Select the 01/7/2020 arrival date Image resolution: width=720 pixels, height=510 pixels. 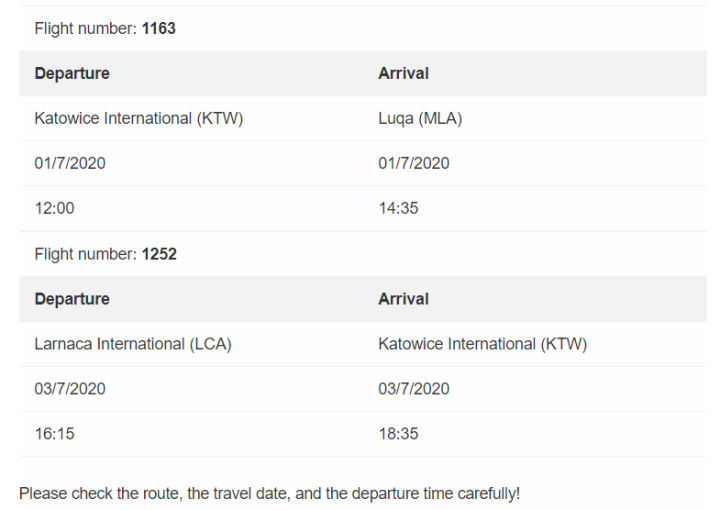click(413, 163)
